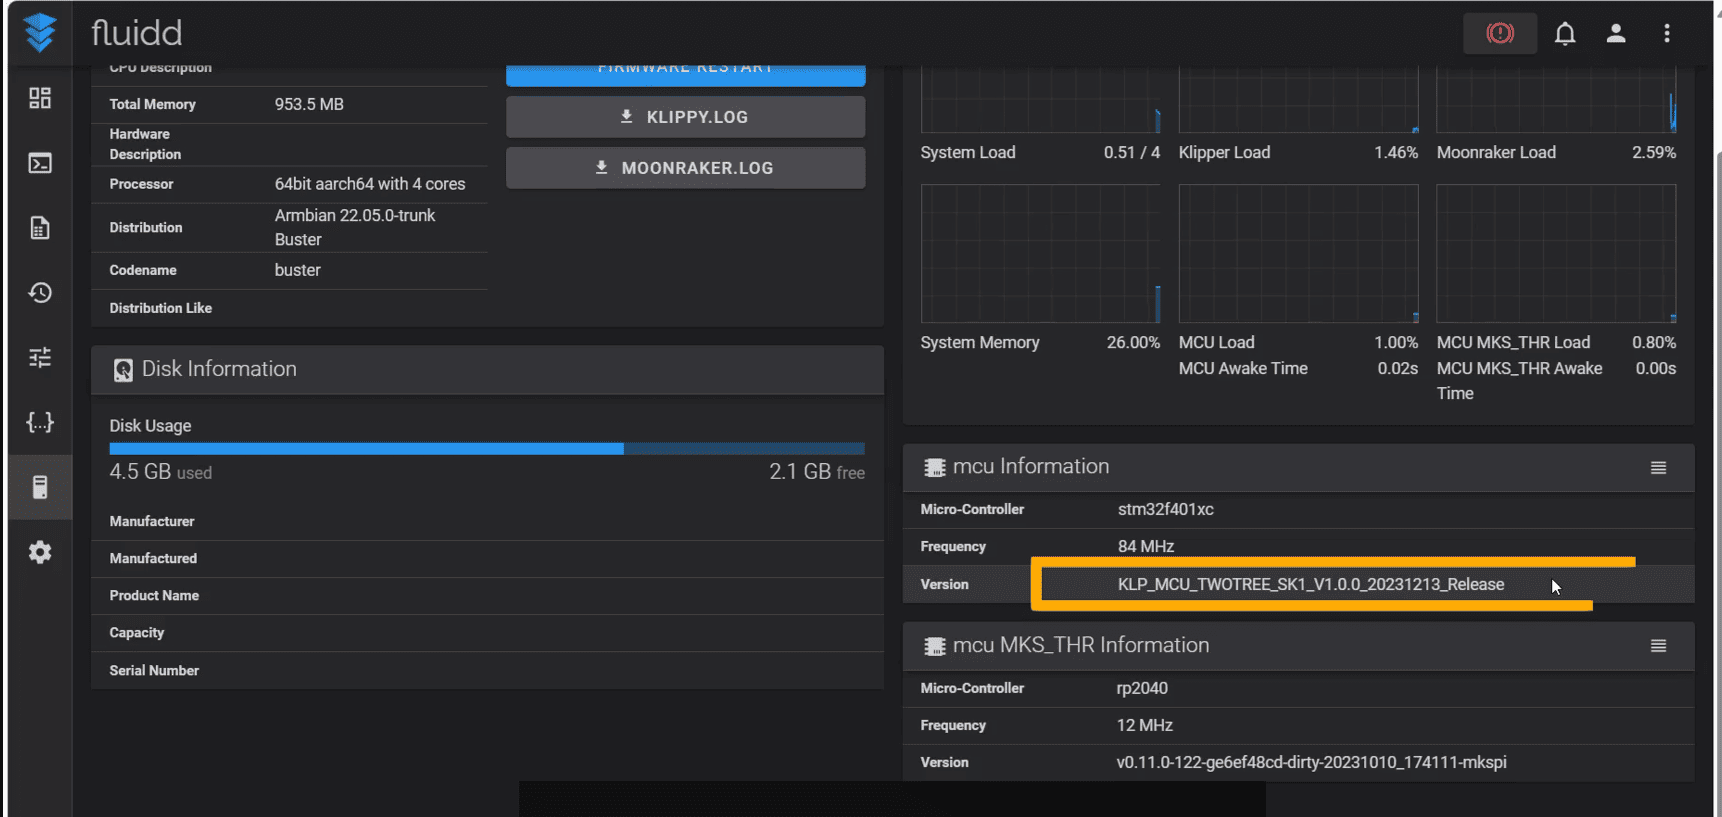
Task: Select the 12 MHz frequency value
Action: tap(1144, 725)
